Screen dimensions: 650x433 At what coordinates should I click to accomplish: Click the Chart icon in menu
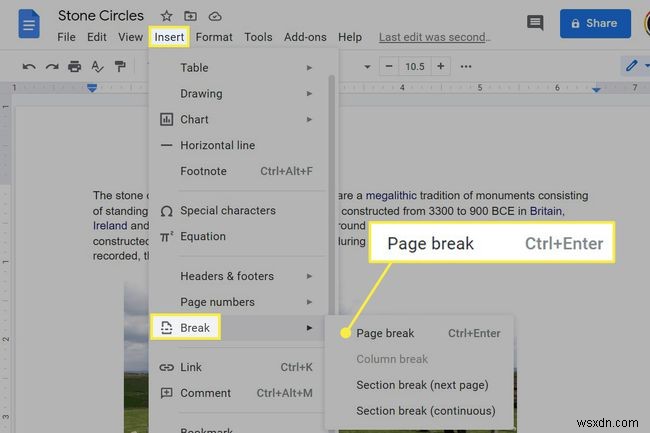pyautogui.click(x=167, y=119)
